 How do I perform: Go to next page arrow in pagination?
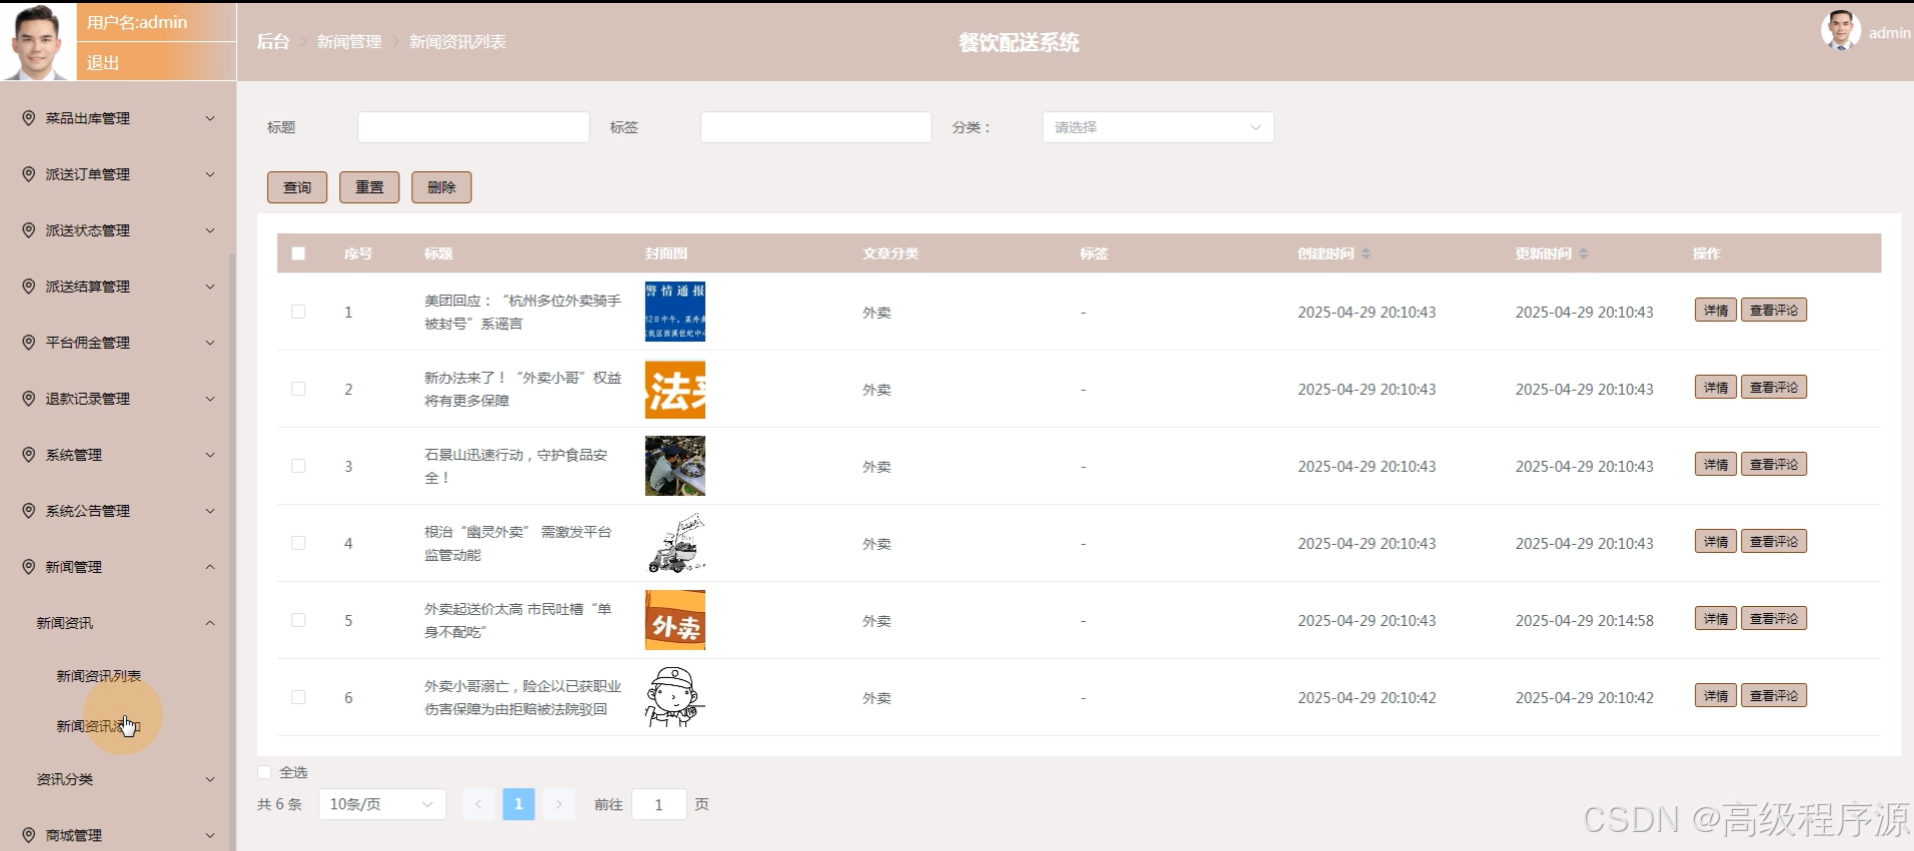(x=559, y=804)
